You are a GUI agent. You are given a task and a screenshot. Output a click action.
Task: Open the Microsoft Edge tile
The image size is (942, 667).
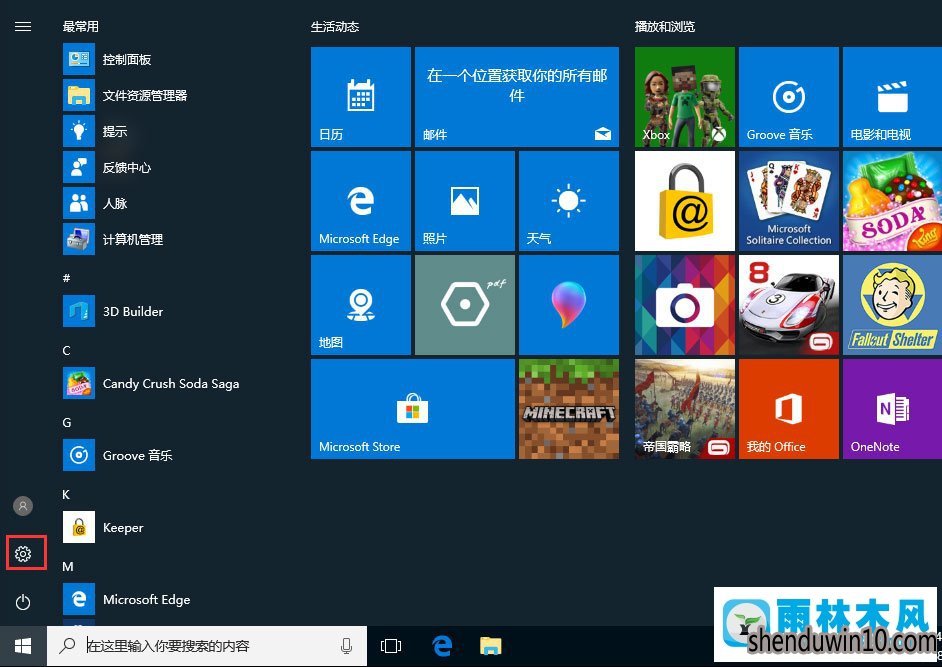(360, 201)
